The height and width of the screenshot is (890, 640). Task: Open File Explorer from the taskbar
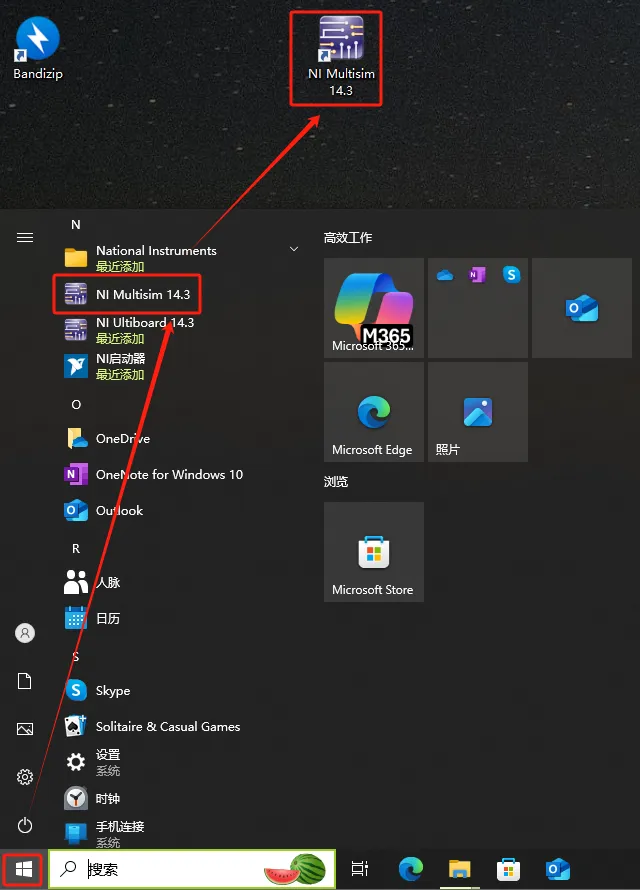(460, 869)
